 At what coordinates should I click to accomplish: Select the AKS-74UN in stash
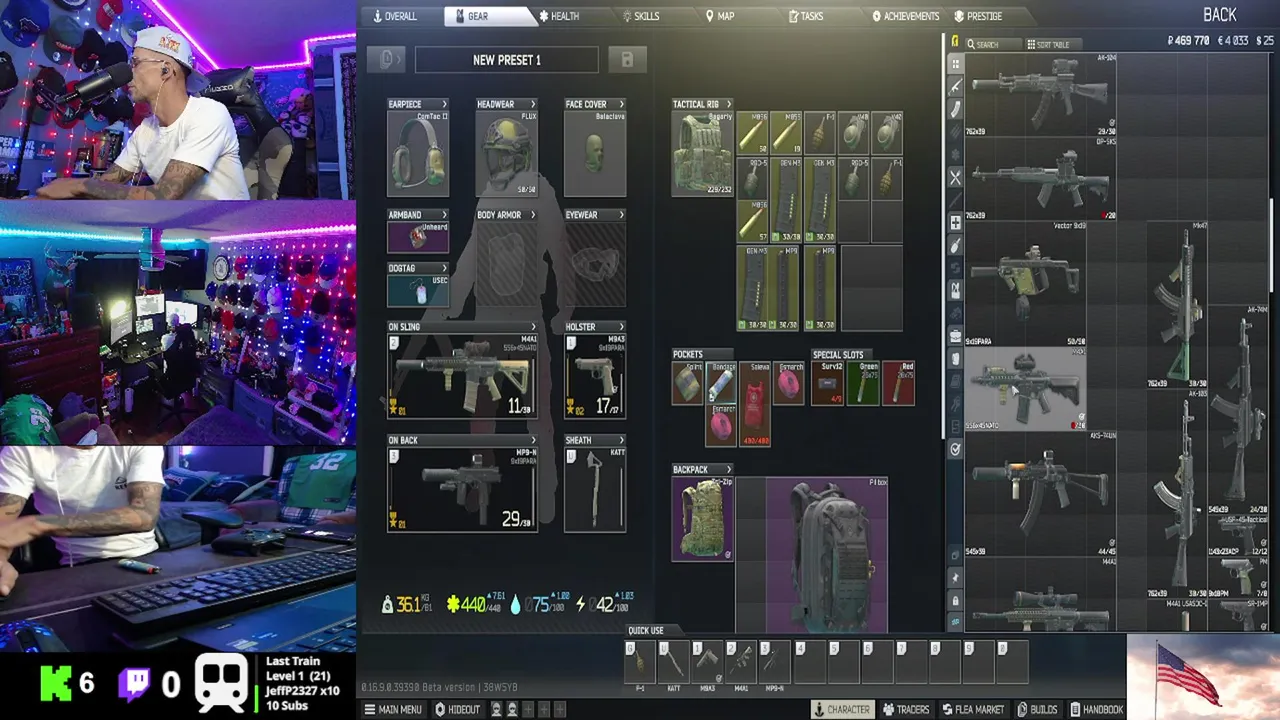[x=1040, y=493]
